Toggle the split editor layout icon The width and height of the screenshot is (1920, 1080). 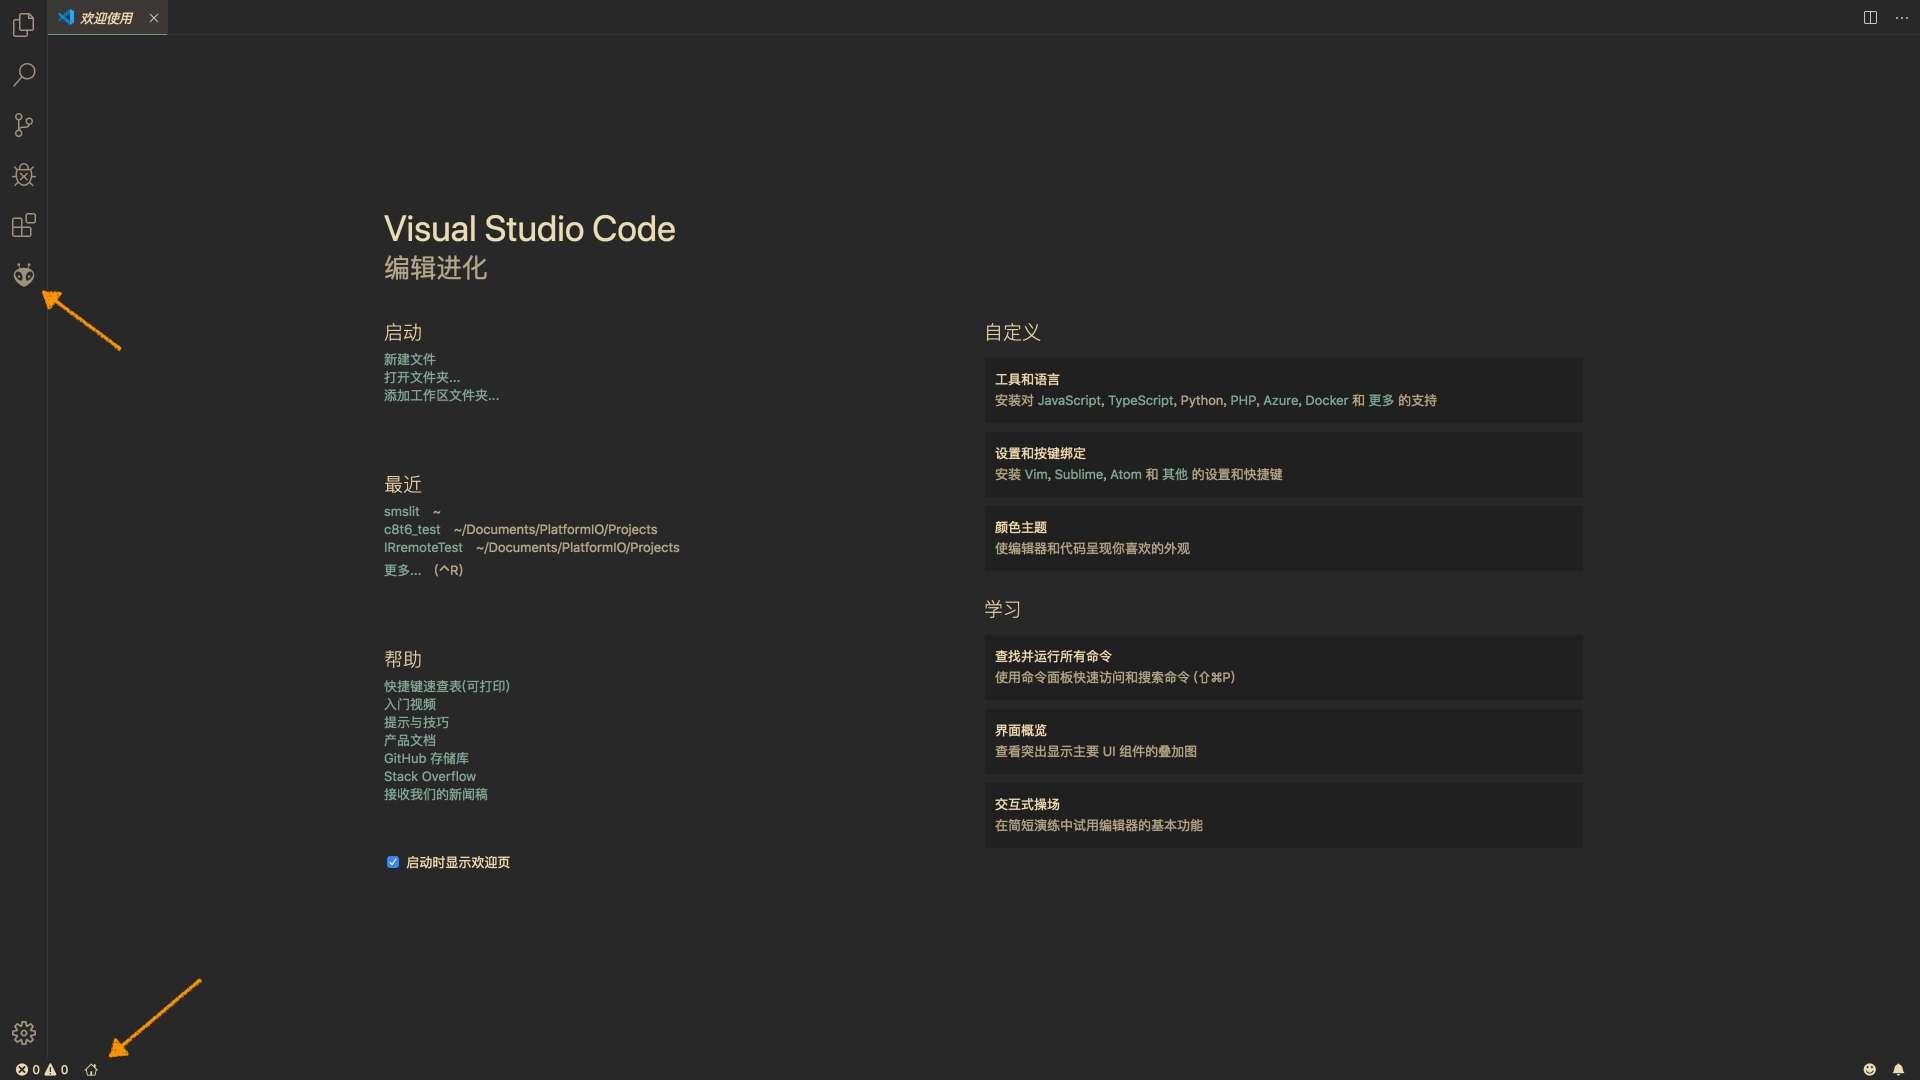[1869, 17]
